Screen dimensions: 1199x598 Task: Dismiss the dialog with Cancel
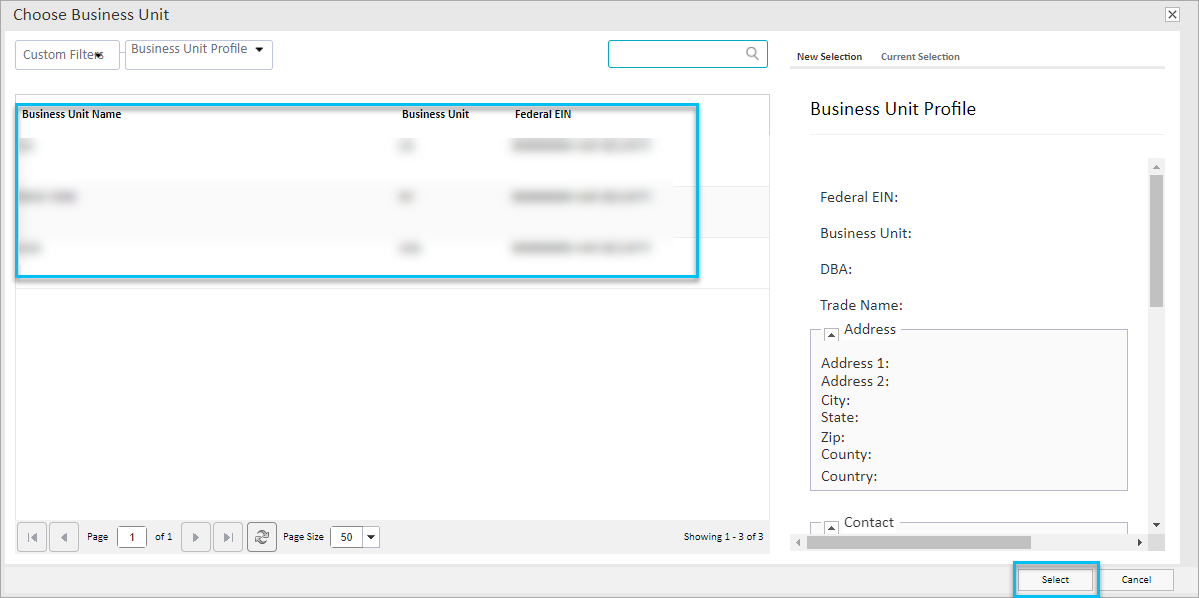click(x=1136, y=579)
